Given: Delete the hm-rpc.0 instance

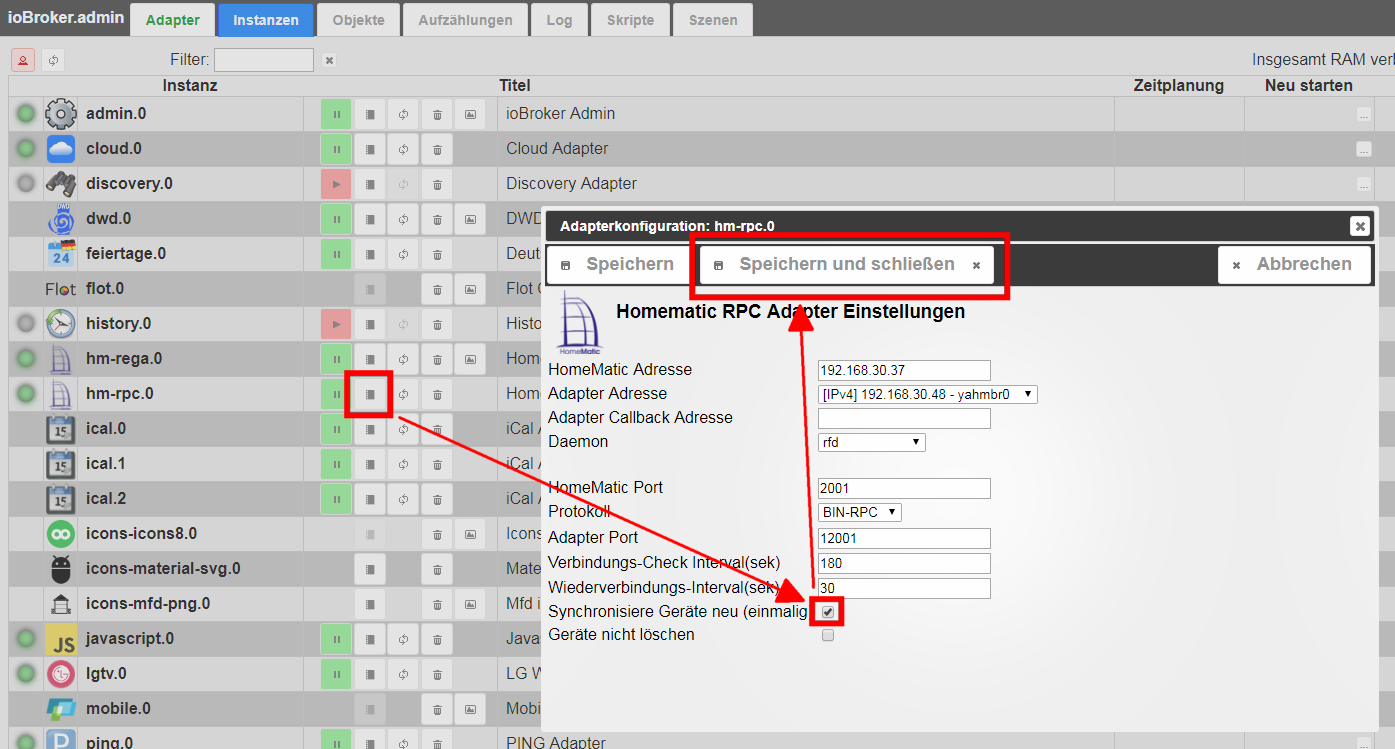Looking at the screenshot, I should (x=437, y=394).
